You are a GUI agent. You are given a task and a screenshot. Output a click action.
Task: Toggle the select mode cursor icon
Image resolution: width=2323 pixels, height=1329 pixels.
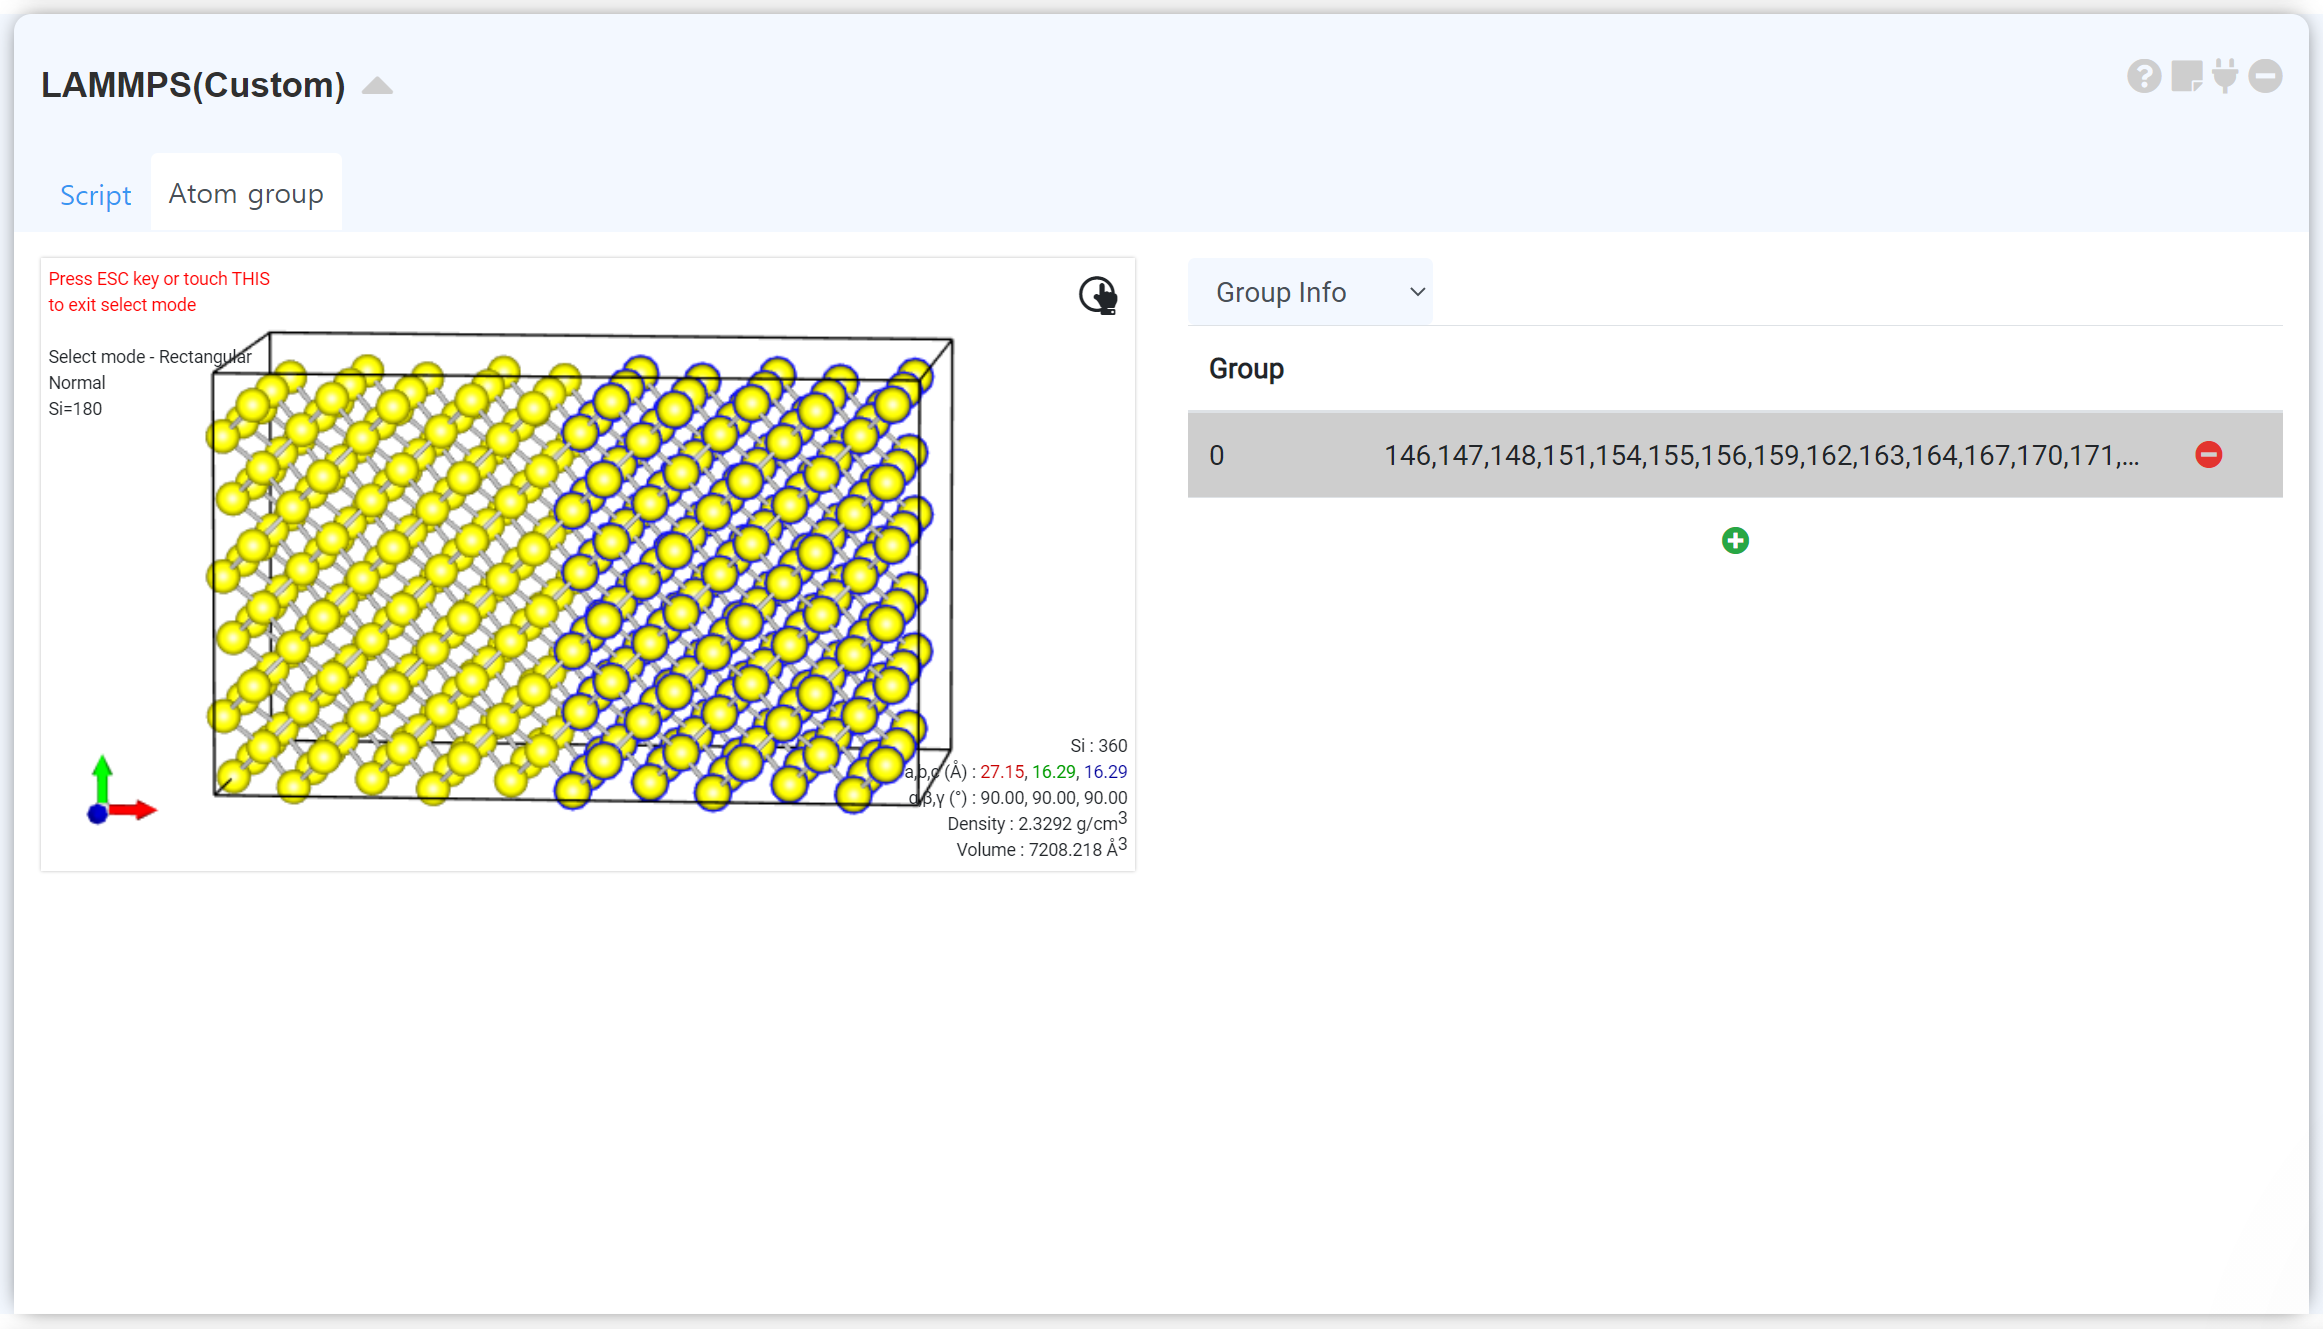tap(1098, 296)
